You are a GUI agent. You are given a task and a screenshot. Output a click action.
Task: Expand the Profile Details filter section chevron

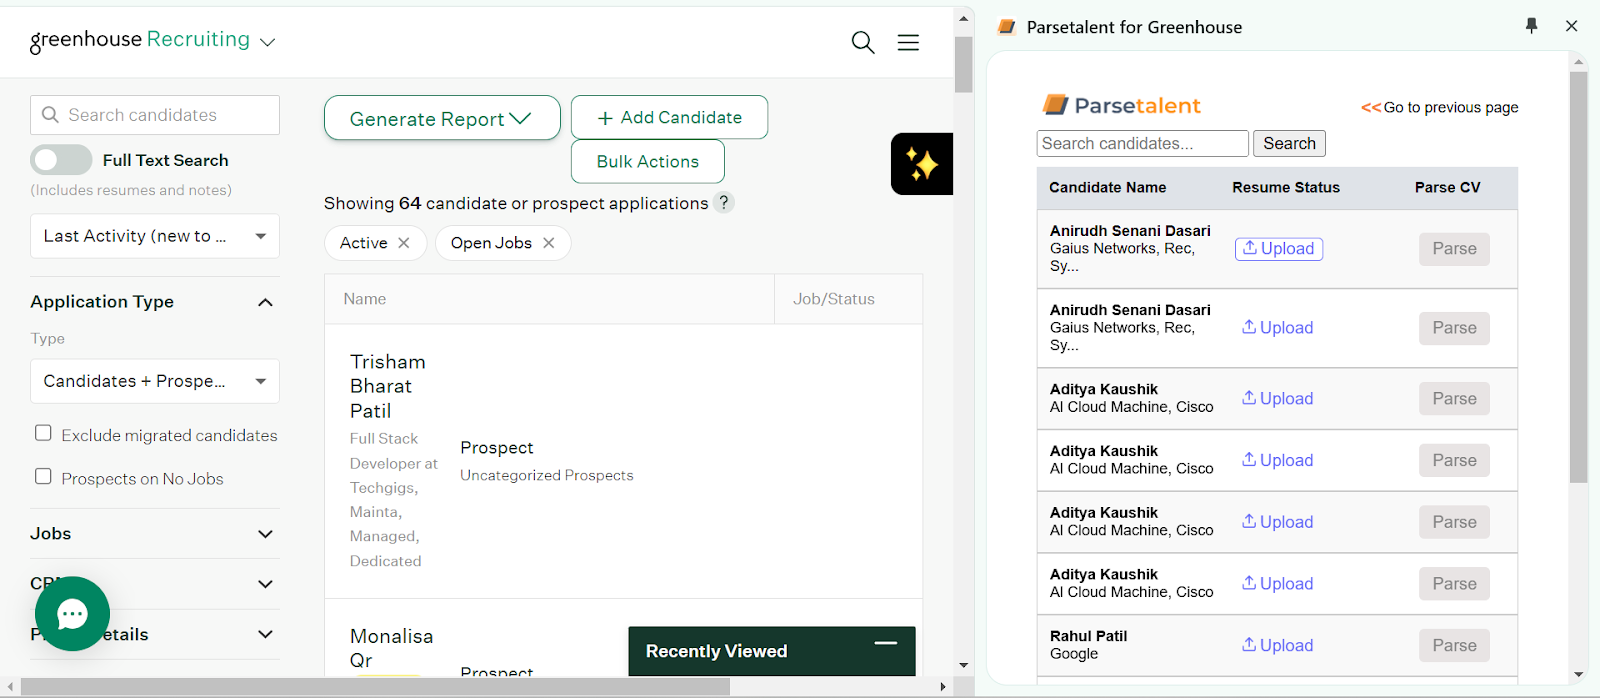pyautogui.click(x=265, y=634)
